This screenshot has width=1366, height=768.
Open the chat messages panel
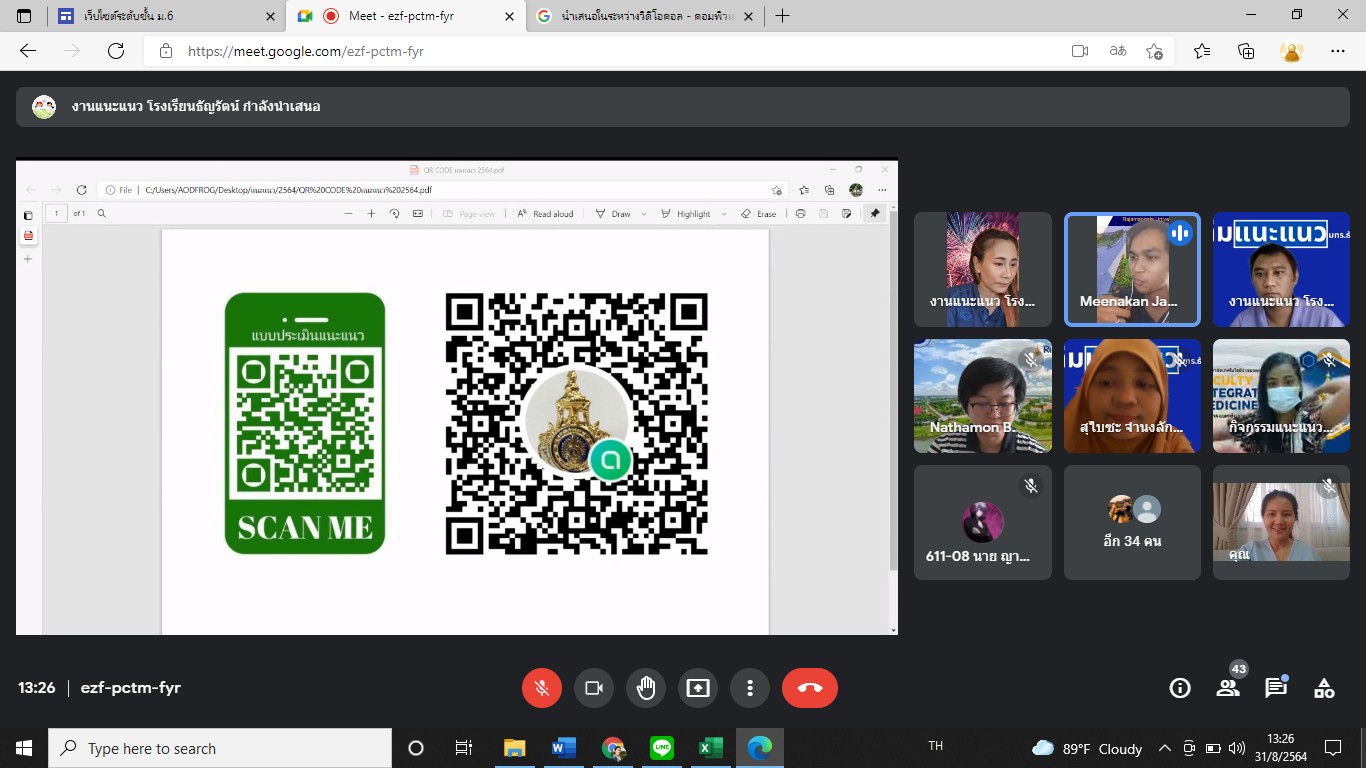[x=1276, y=688]
